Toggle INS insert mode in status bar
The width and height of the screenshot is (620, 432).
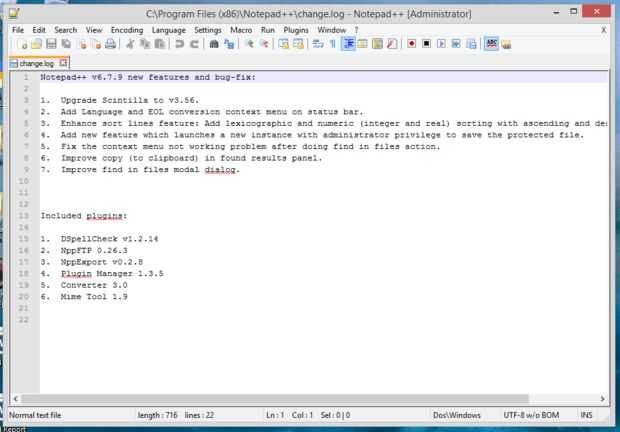pyautogui.click(x=586, y=415)
